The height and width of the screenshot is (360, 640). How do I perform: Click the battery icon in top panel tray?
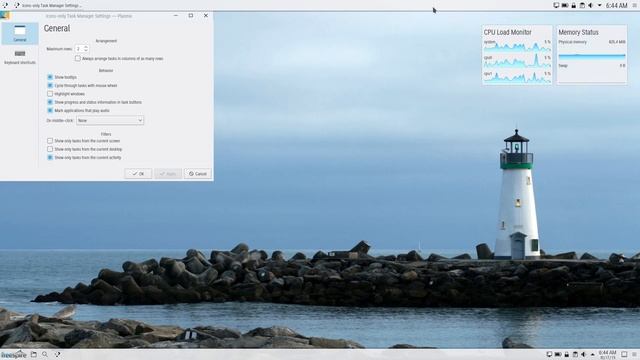point(565,5)
